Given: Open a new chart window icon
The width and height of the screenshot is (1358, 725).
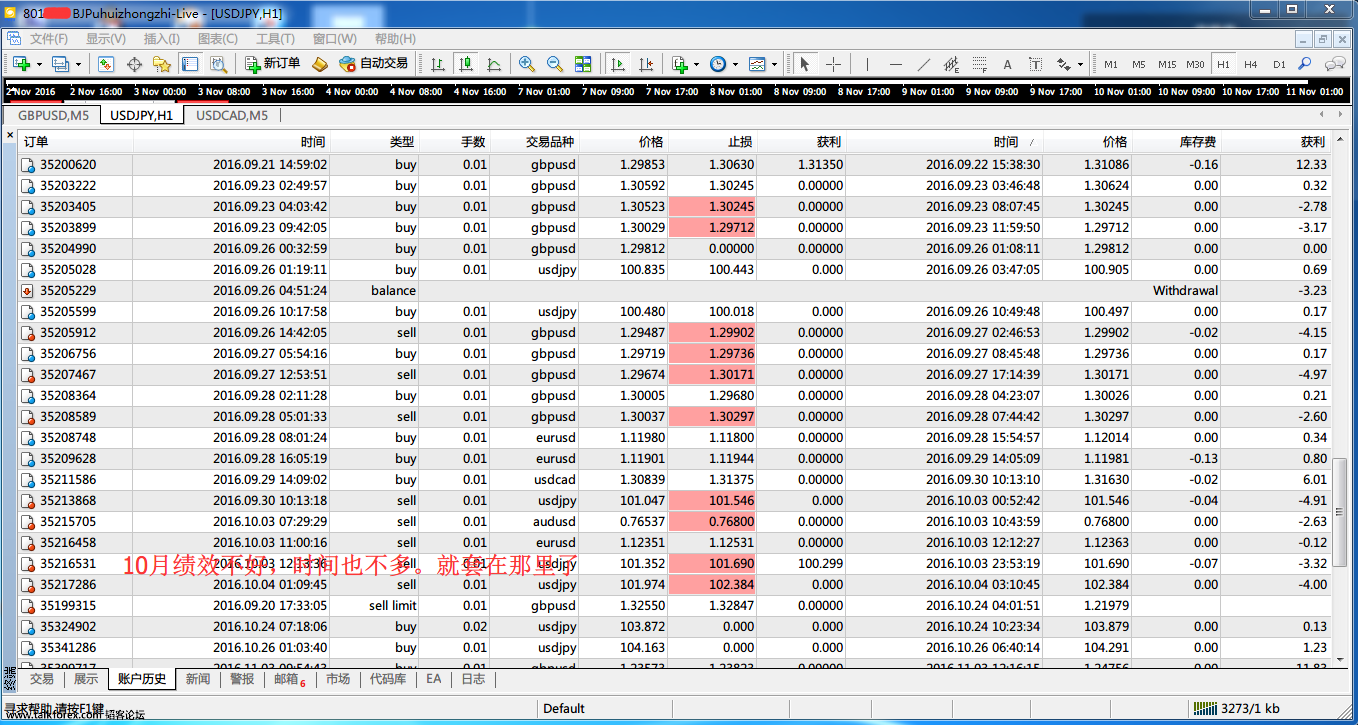Looking at the screenshot, I should point(21,64).
